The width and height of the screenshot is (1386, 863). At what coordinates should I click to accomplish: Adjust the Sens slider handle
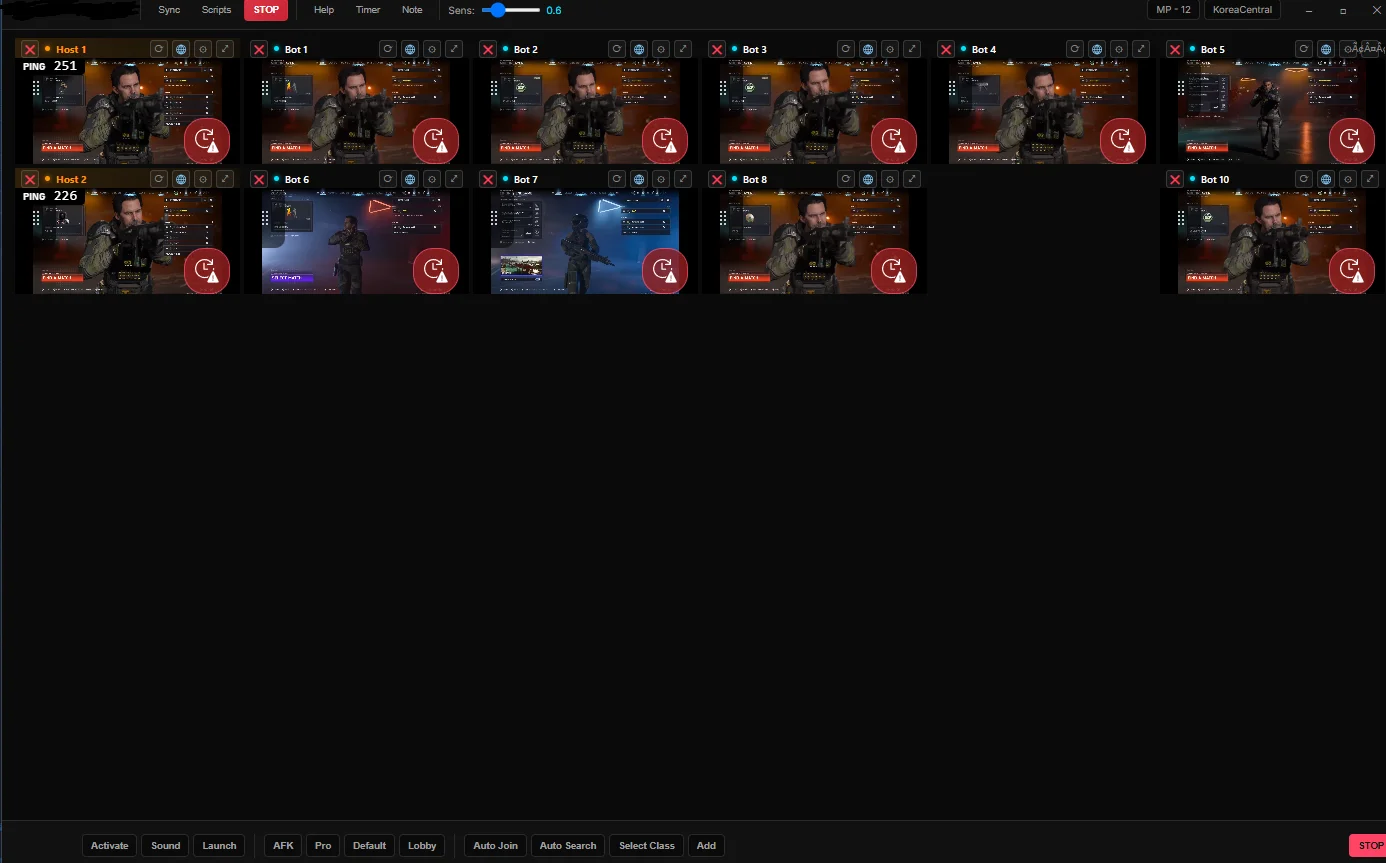tap(498, 10)
